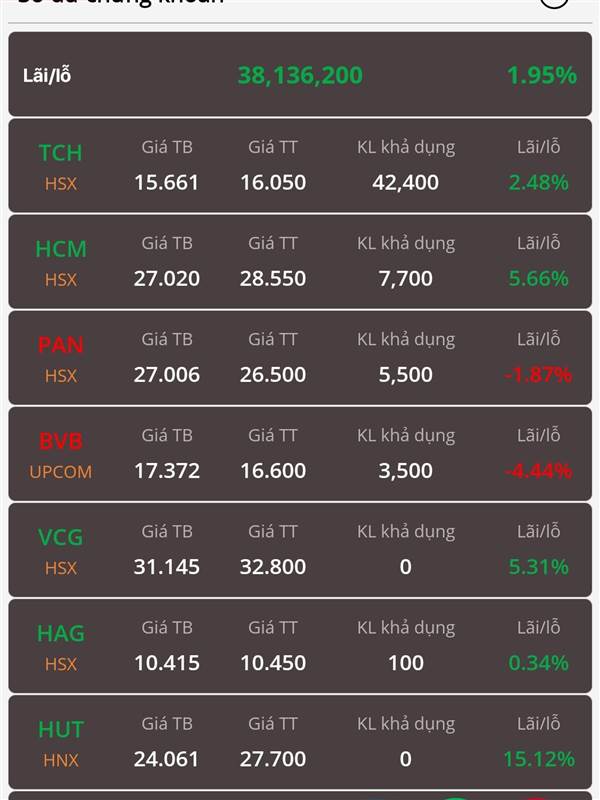The width and height of the screenshot is (600, 800).
Task: Tap HUT profit value 15.12%
Action: point(539,759)
